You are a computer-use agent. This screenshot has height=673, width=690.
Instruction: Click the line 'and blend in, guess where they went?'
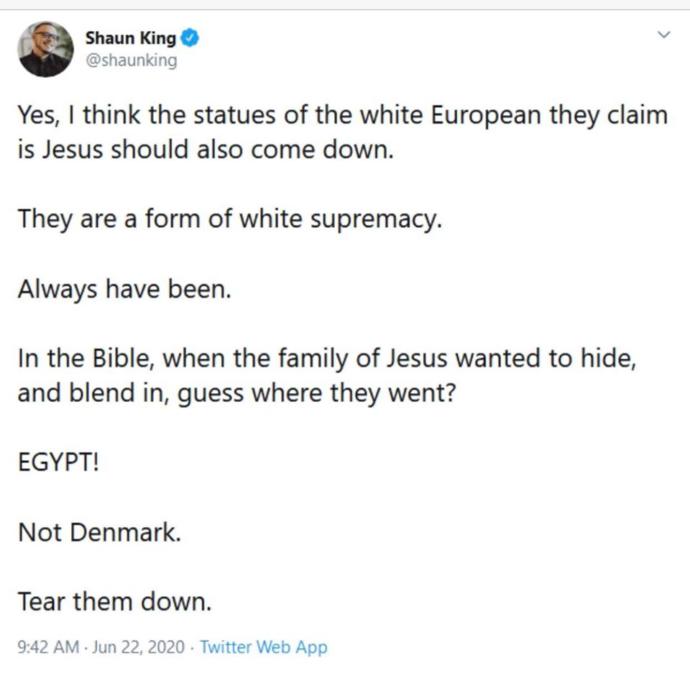pyautogui.click(x=237, y=393)
